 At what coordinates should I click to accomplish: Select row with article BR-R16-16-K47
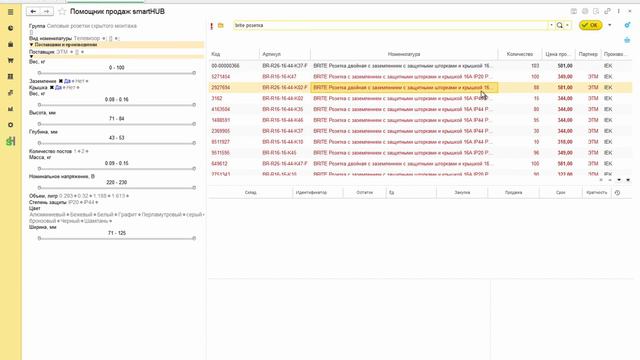click(420, 77)
